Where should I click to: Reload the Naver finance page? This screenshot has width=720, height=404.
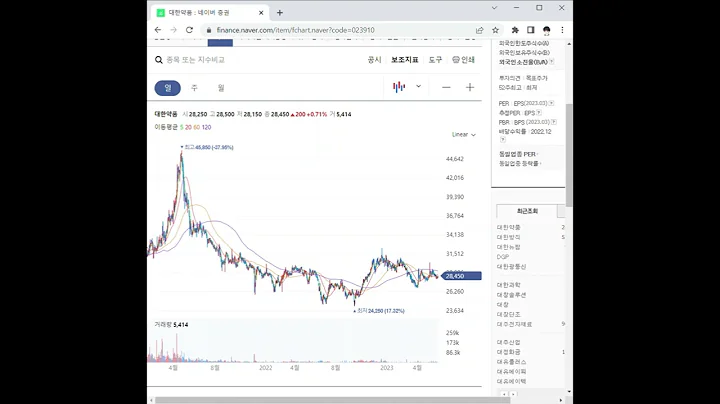tap(189, 30)
